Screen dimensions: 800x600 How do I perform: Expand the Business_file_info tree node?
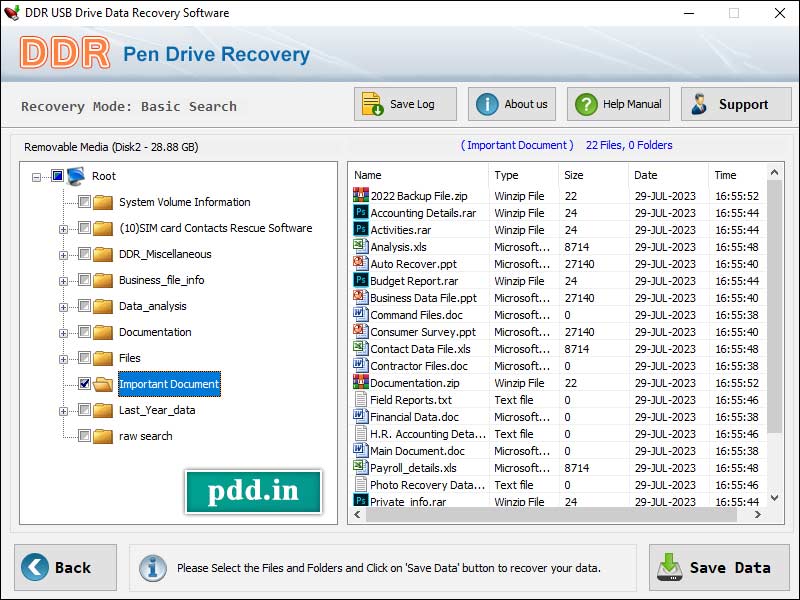(65, 279)
